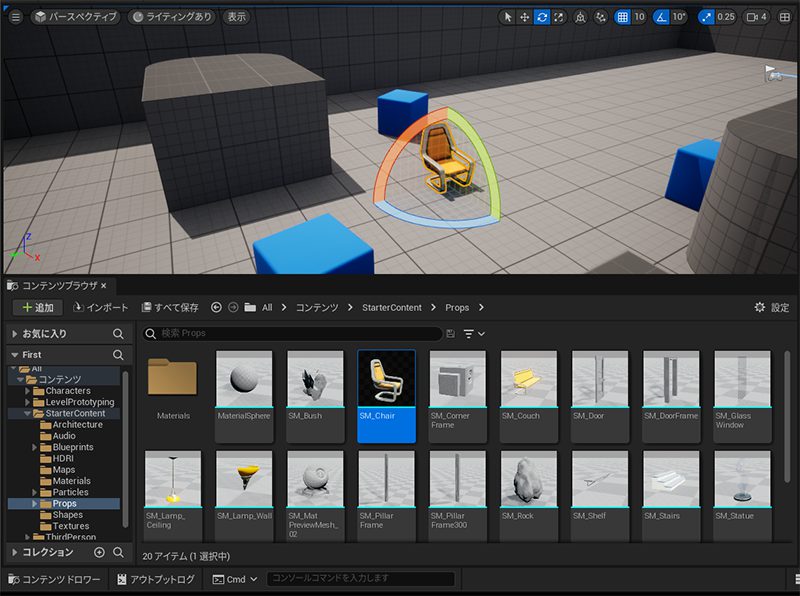Add a new collection with plus icon
The image size is (800, 596).
[x=99, y=552]
